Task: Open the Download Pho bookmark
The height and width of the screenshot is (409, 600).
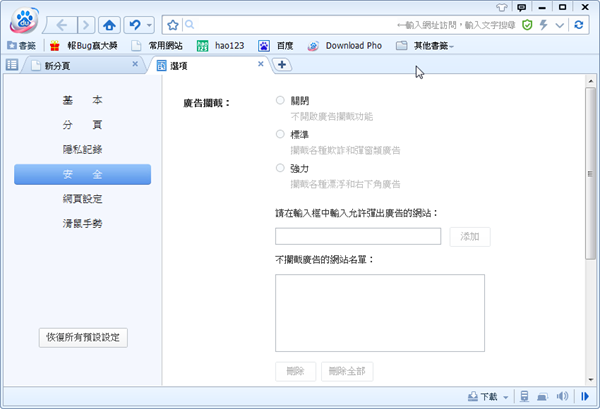Action: click(x=345, y=46)
